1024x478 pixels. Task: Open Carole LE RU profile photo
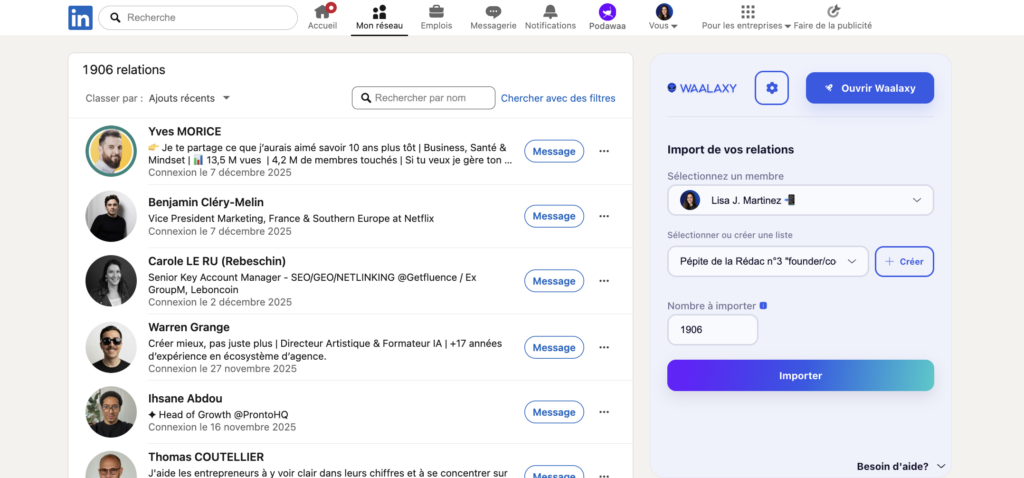tap(111, 281)
